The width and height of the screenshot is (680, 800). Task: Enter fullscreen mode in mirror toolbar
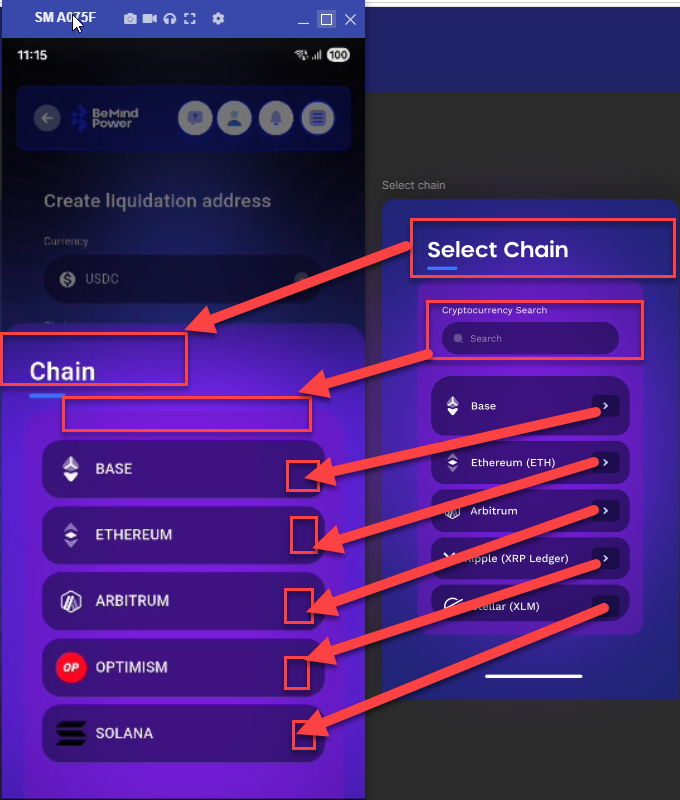pos(190,19)
